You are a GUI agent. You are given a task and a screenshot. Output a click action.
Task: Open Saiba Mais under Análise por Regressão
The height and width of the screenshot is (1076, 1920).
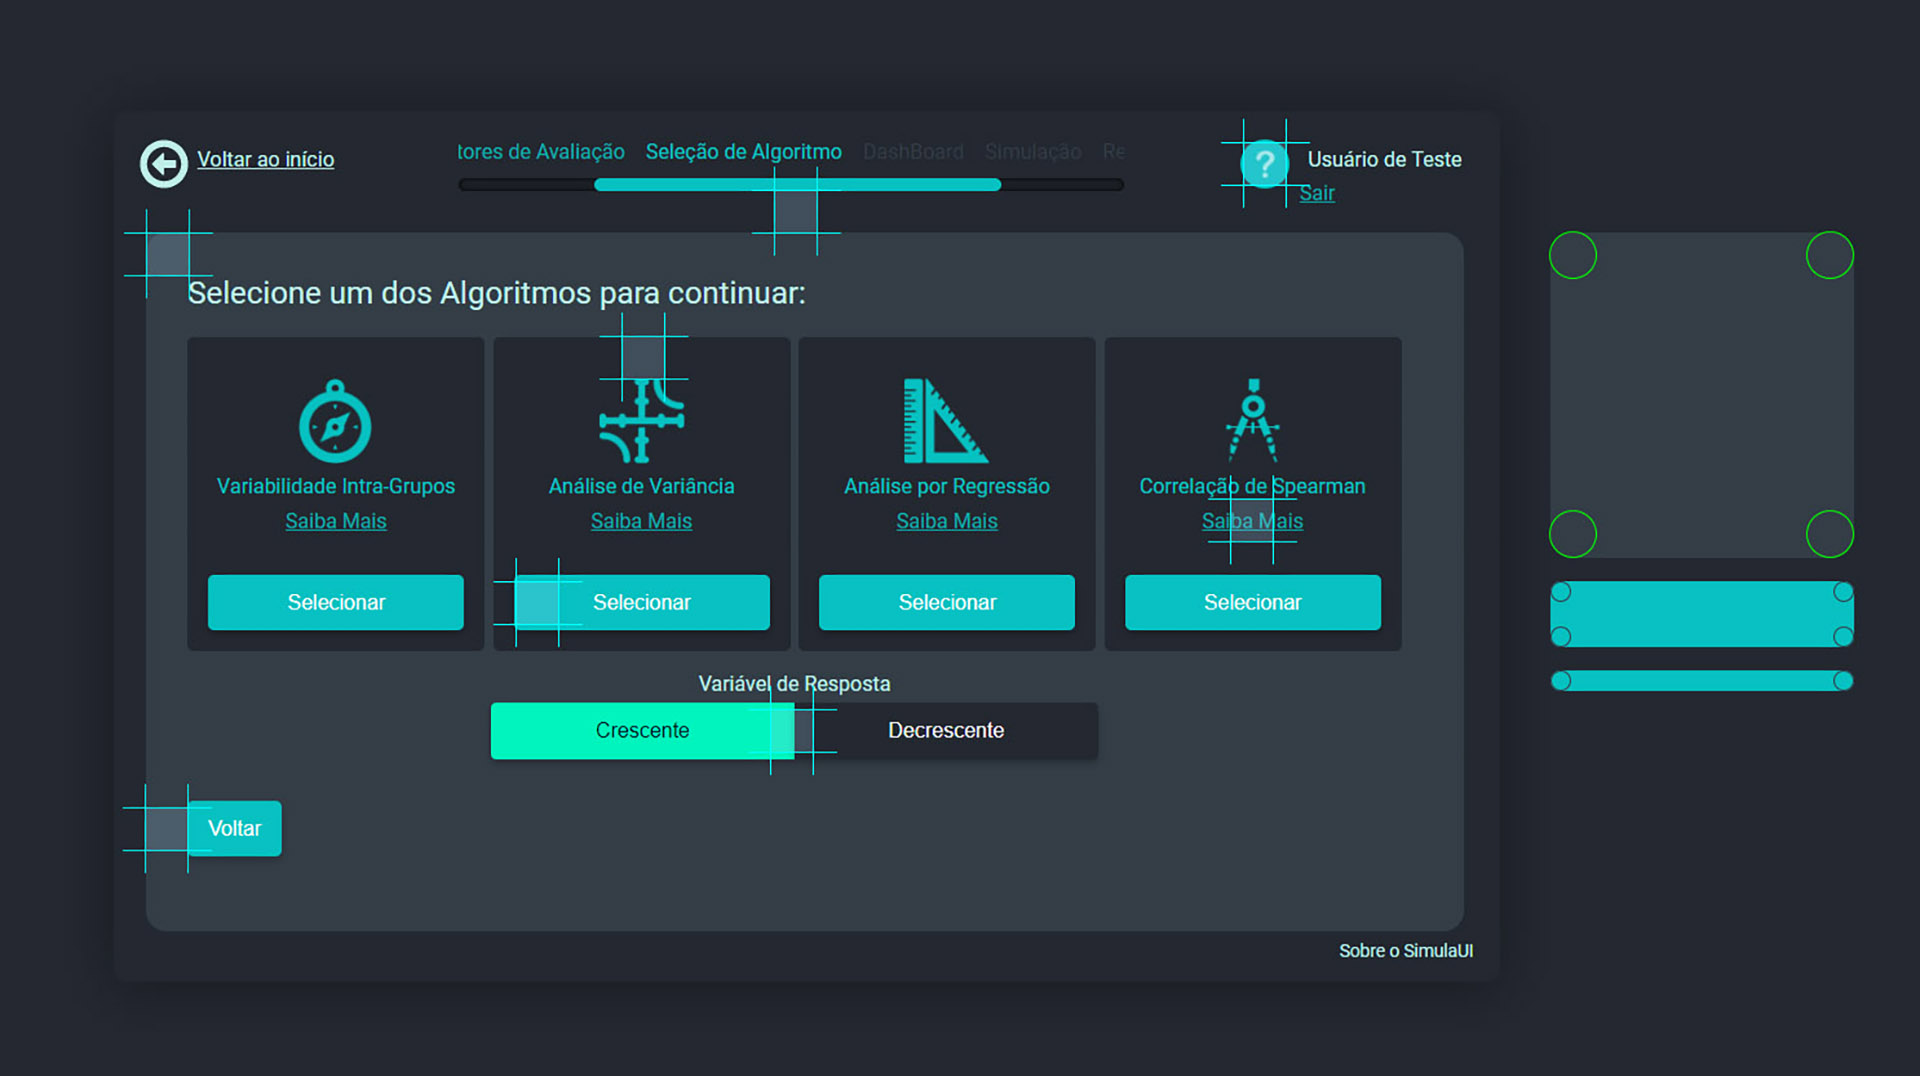(x=947, y=521)
